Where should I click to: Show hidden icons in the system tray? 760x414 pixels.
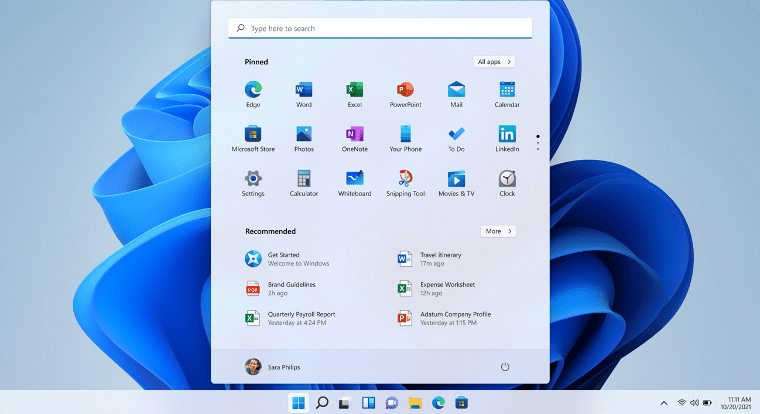[664, 403]
